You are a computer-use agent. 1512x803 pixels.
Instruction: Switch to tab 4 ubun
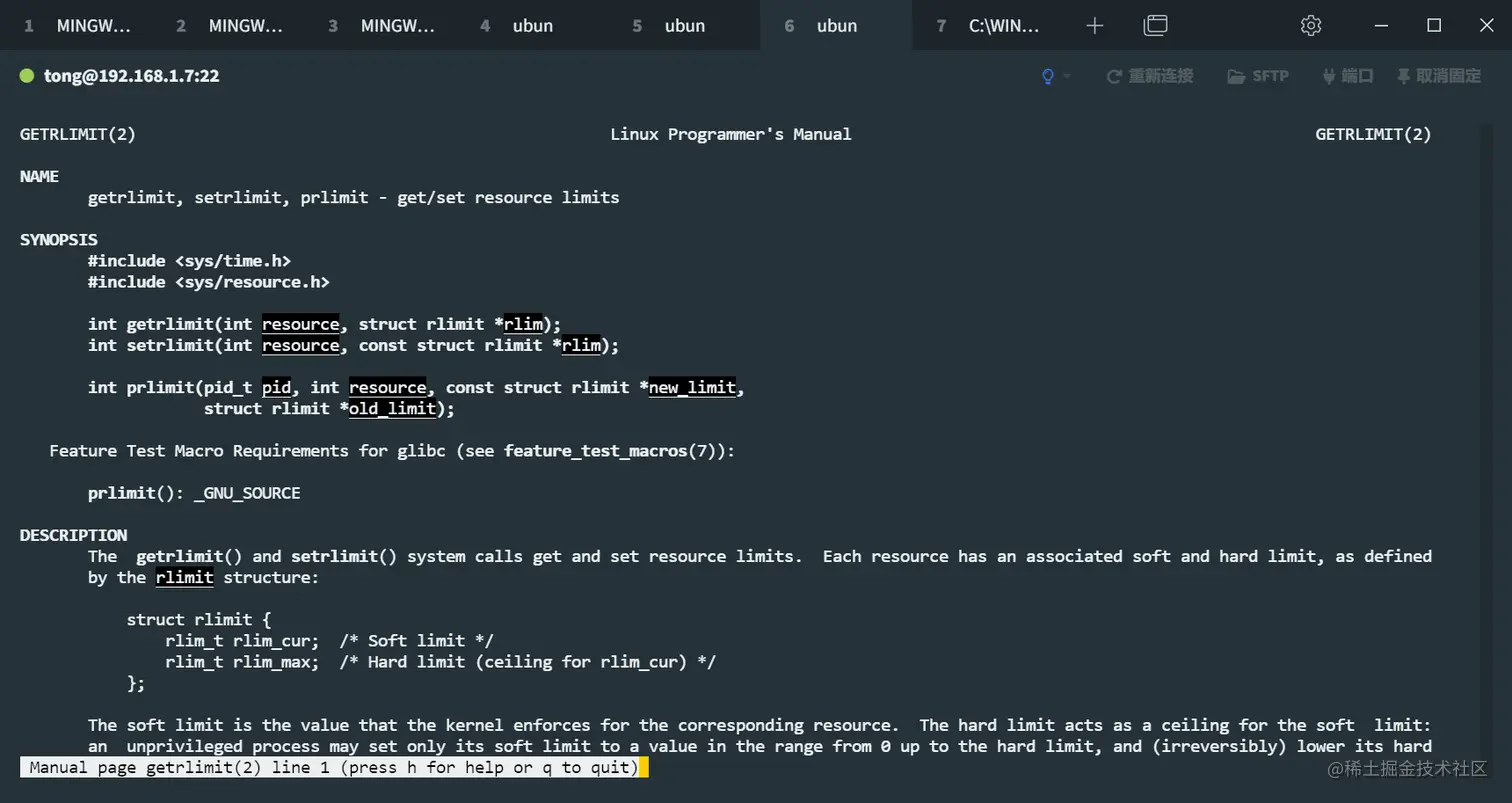[532, 25]
